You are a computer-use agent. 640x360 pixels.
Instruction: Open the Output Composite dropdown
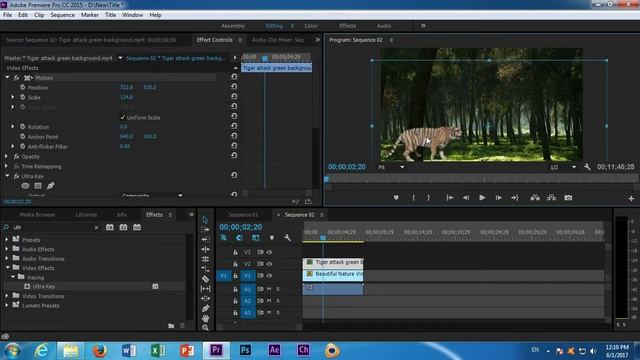(x=152, y=196)
